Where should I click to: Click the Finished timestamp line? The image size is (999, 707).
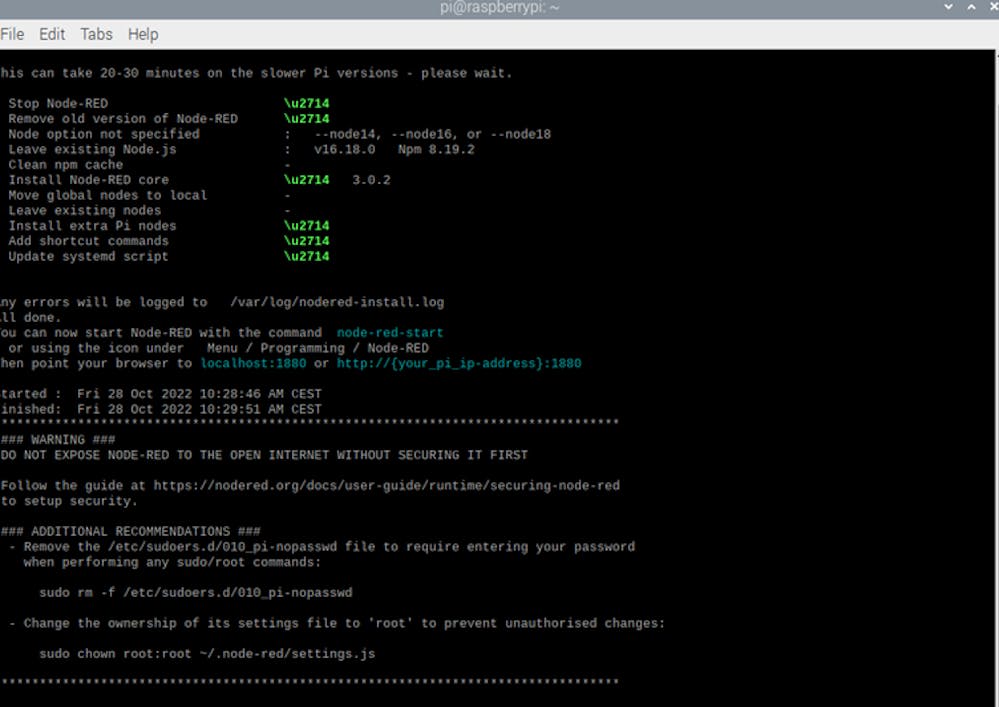pos(161,409)
